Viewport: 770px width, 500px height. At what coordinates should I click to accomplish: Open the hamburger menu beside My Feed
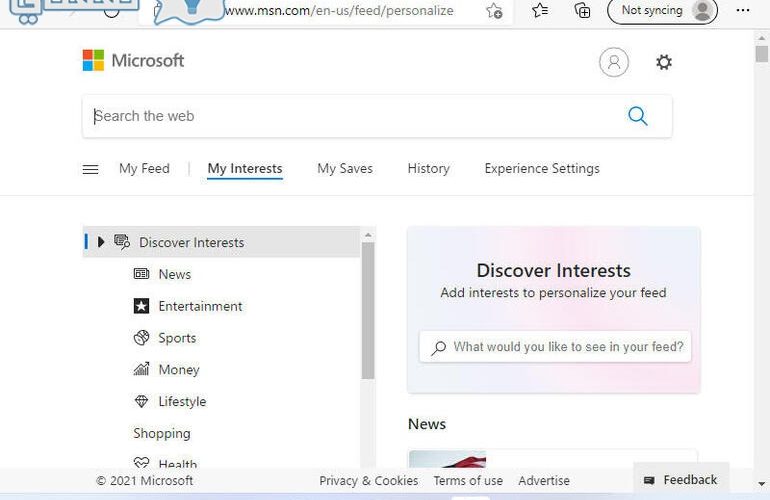point(90,169)
